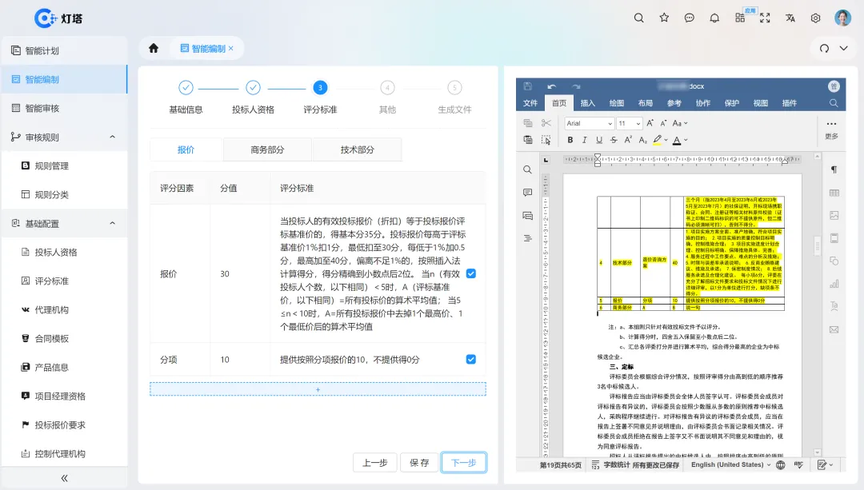Image resolution: width=864 pixels, height=490 pixels.
Task: Open the translate language icon in header
Action: [x=790, y=18]
